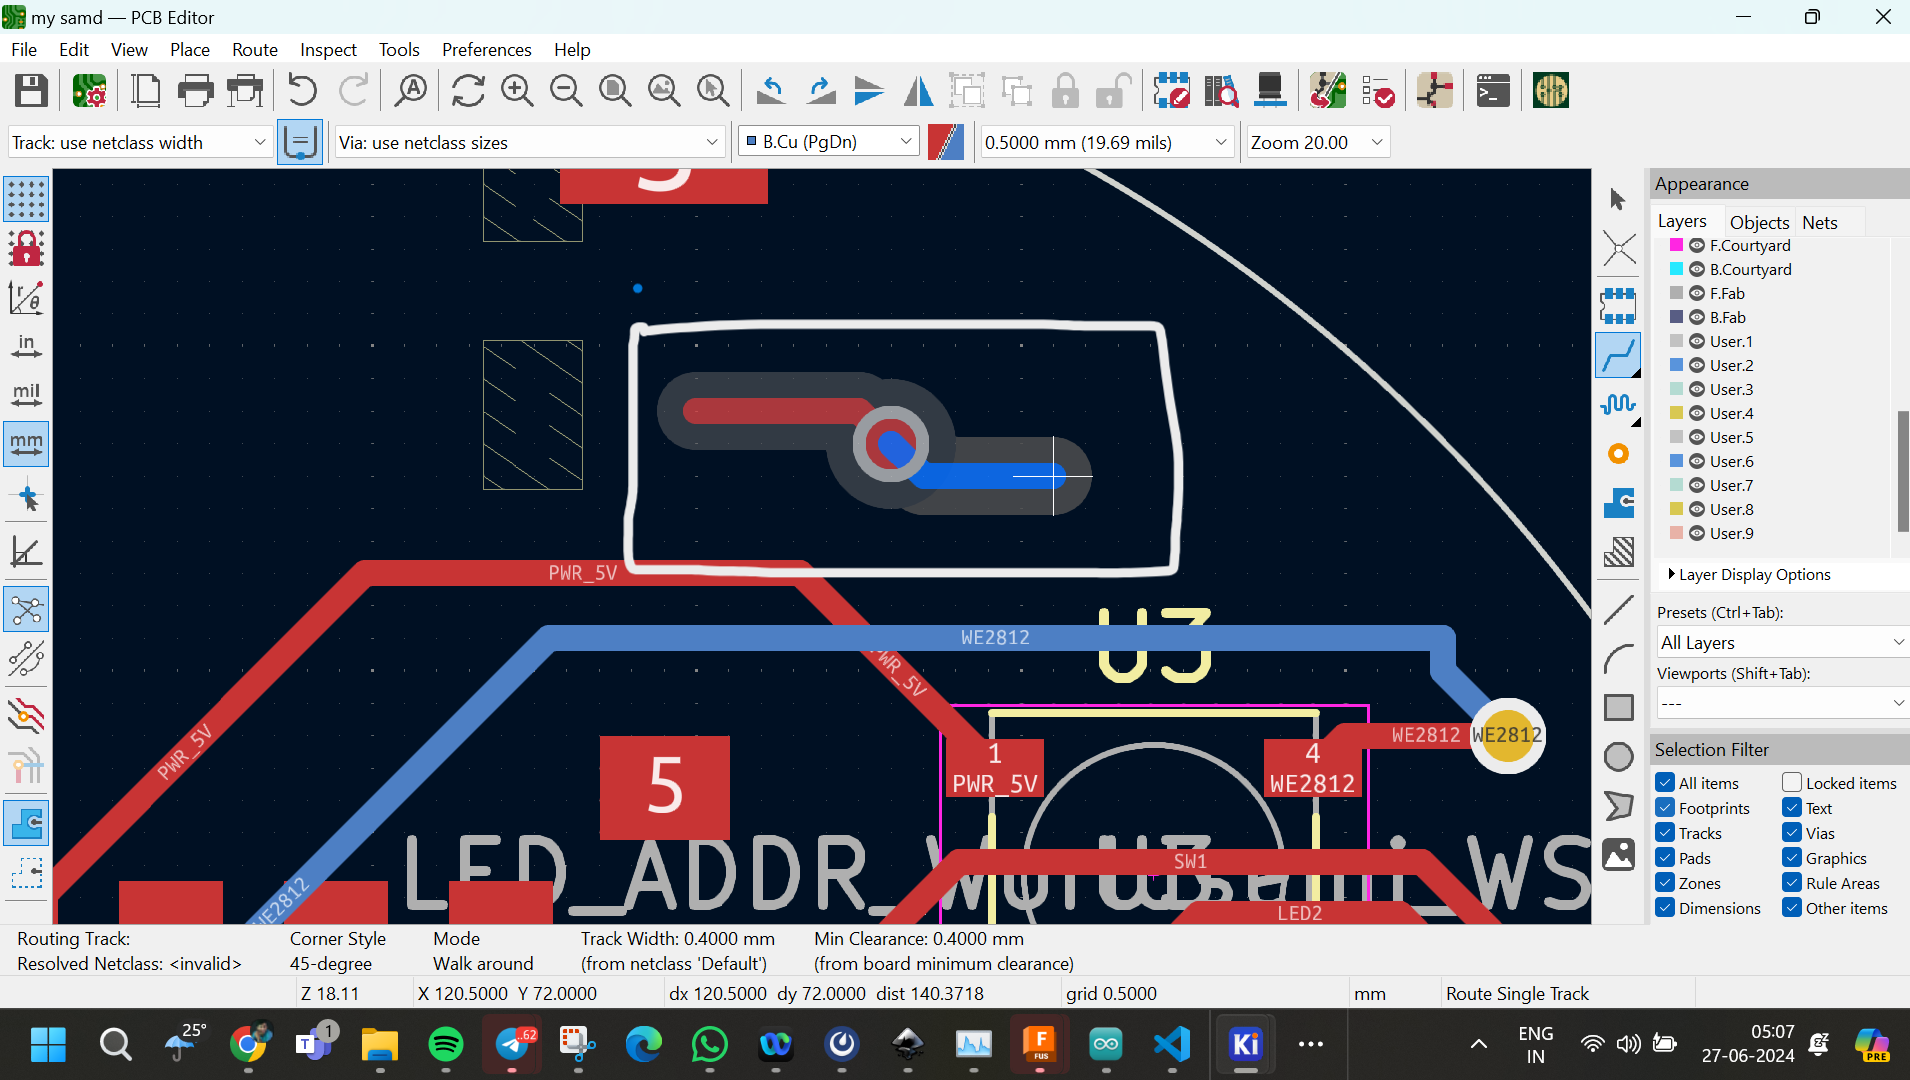1910x1080 pixels.
Task: Open the File menu
Action: click(x=24, y=49)
